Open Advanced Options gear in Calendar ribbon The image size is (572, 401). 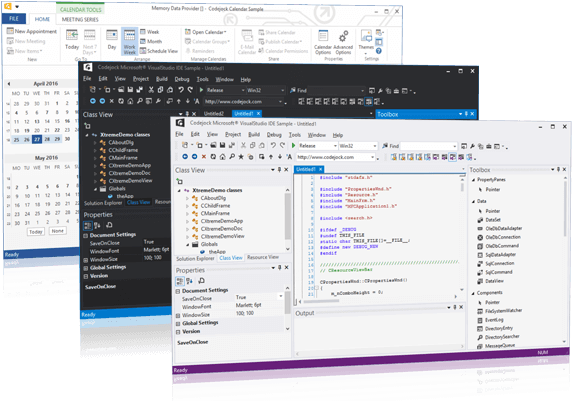pos(343,42)
